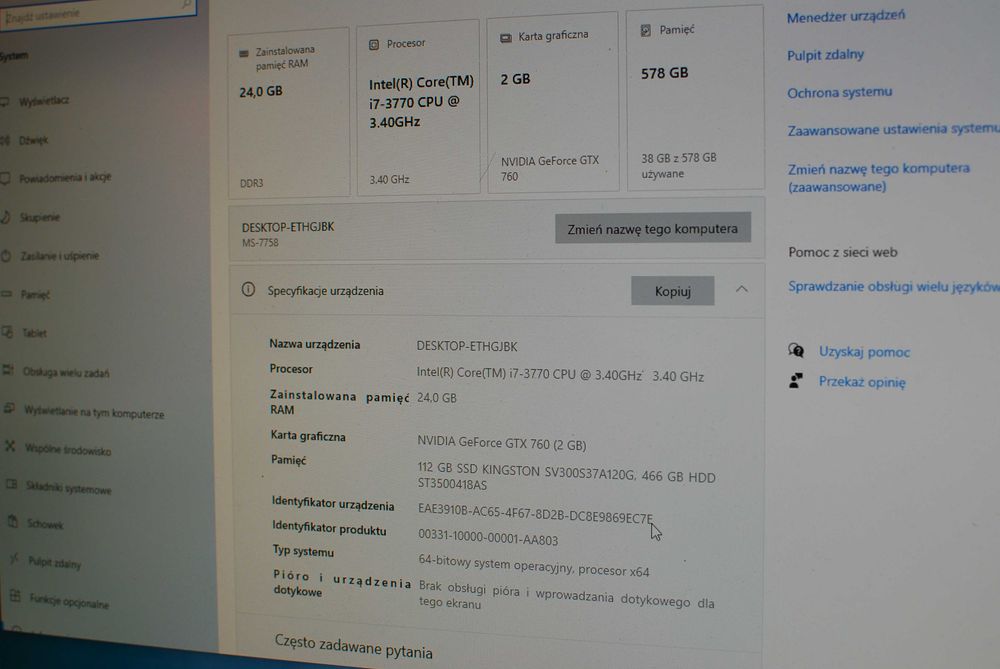Click the Dźwięk speaker icon

[6, 140]
